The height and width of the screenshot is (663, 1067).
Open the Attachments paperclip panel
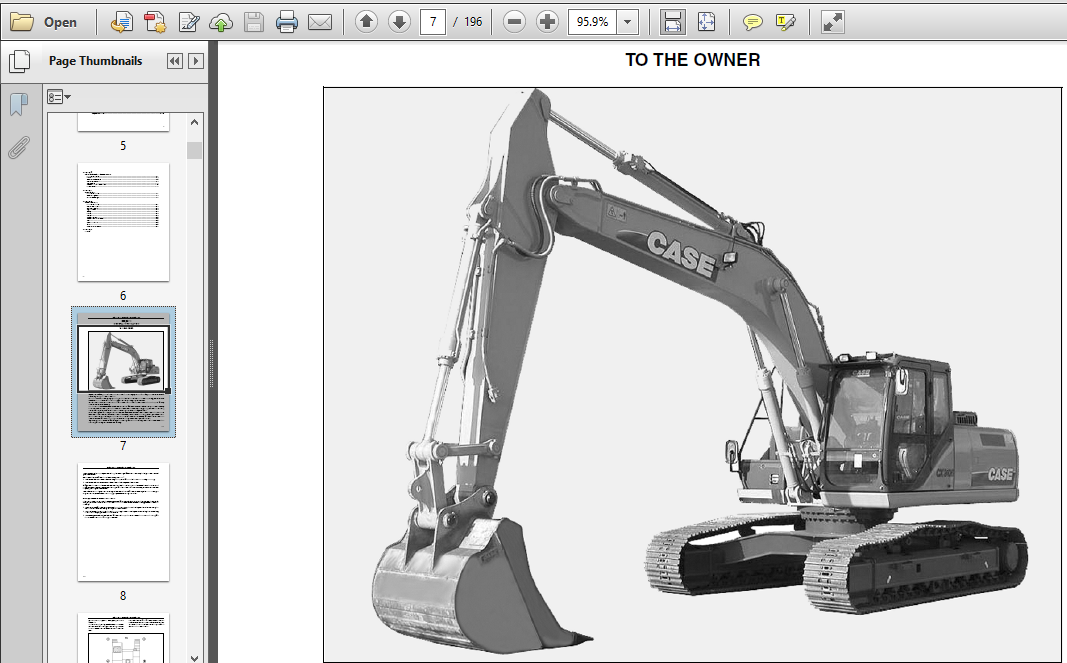19,146
